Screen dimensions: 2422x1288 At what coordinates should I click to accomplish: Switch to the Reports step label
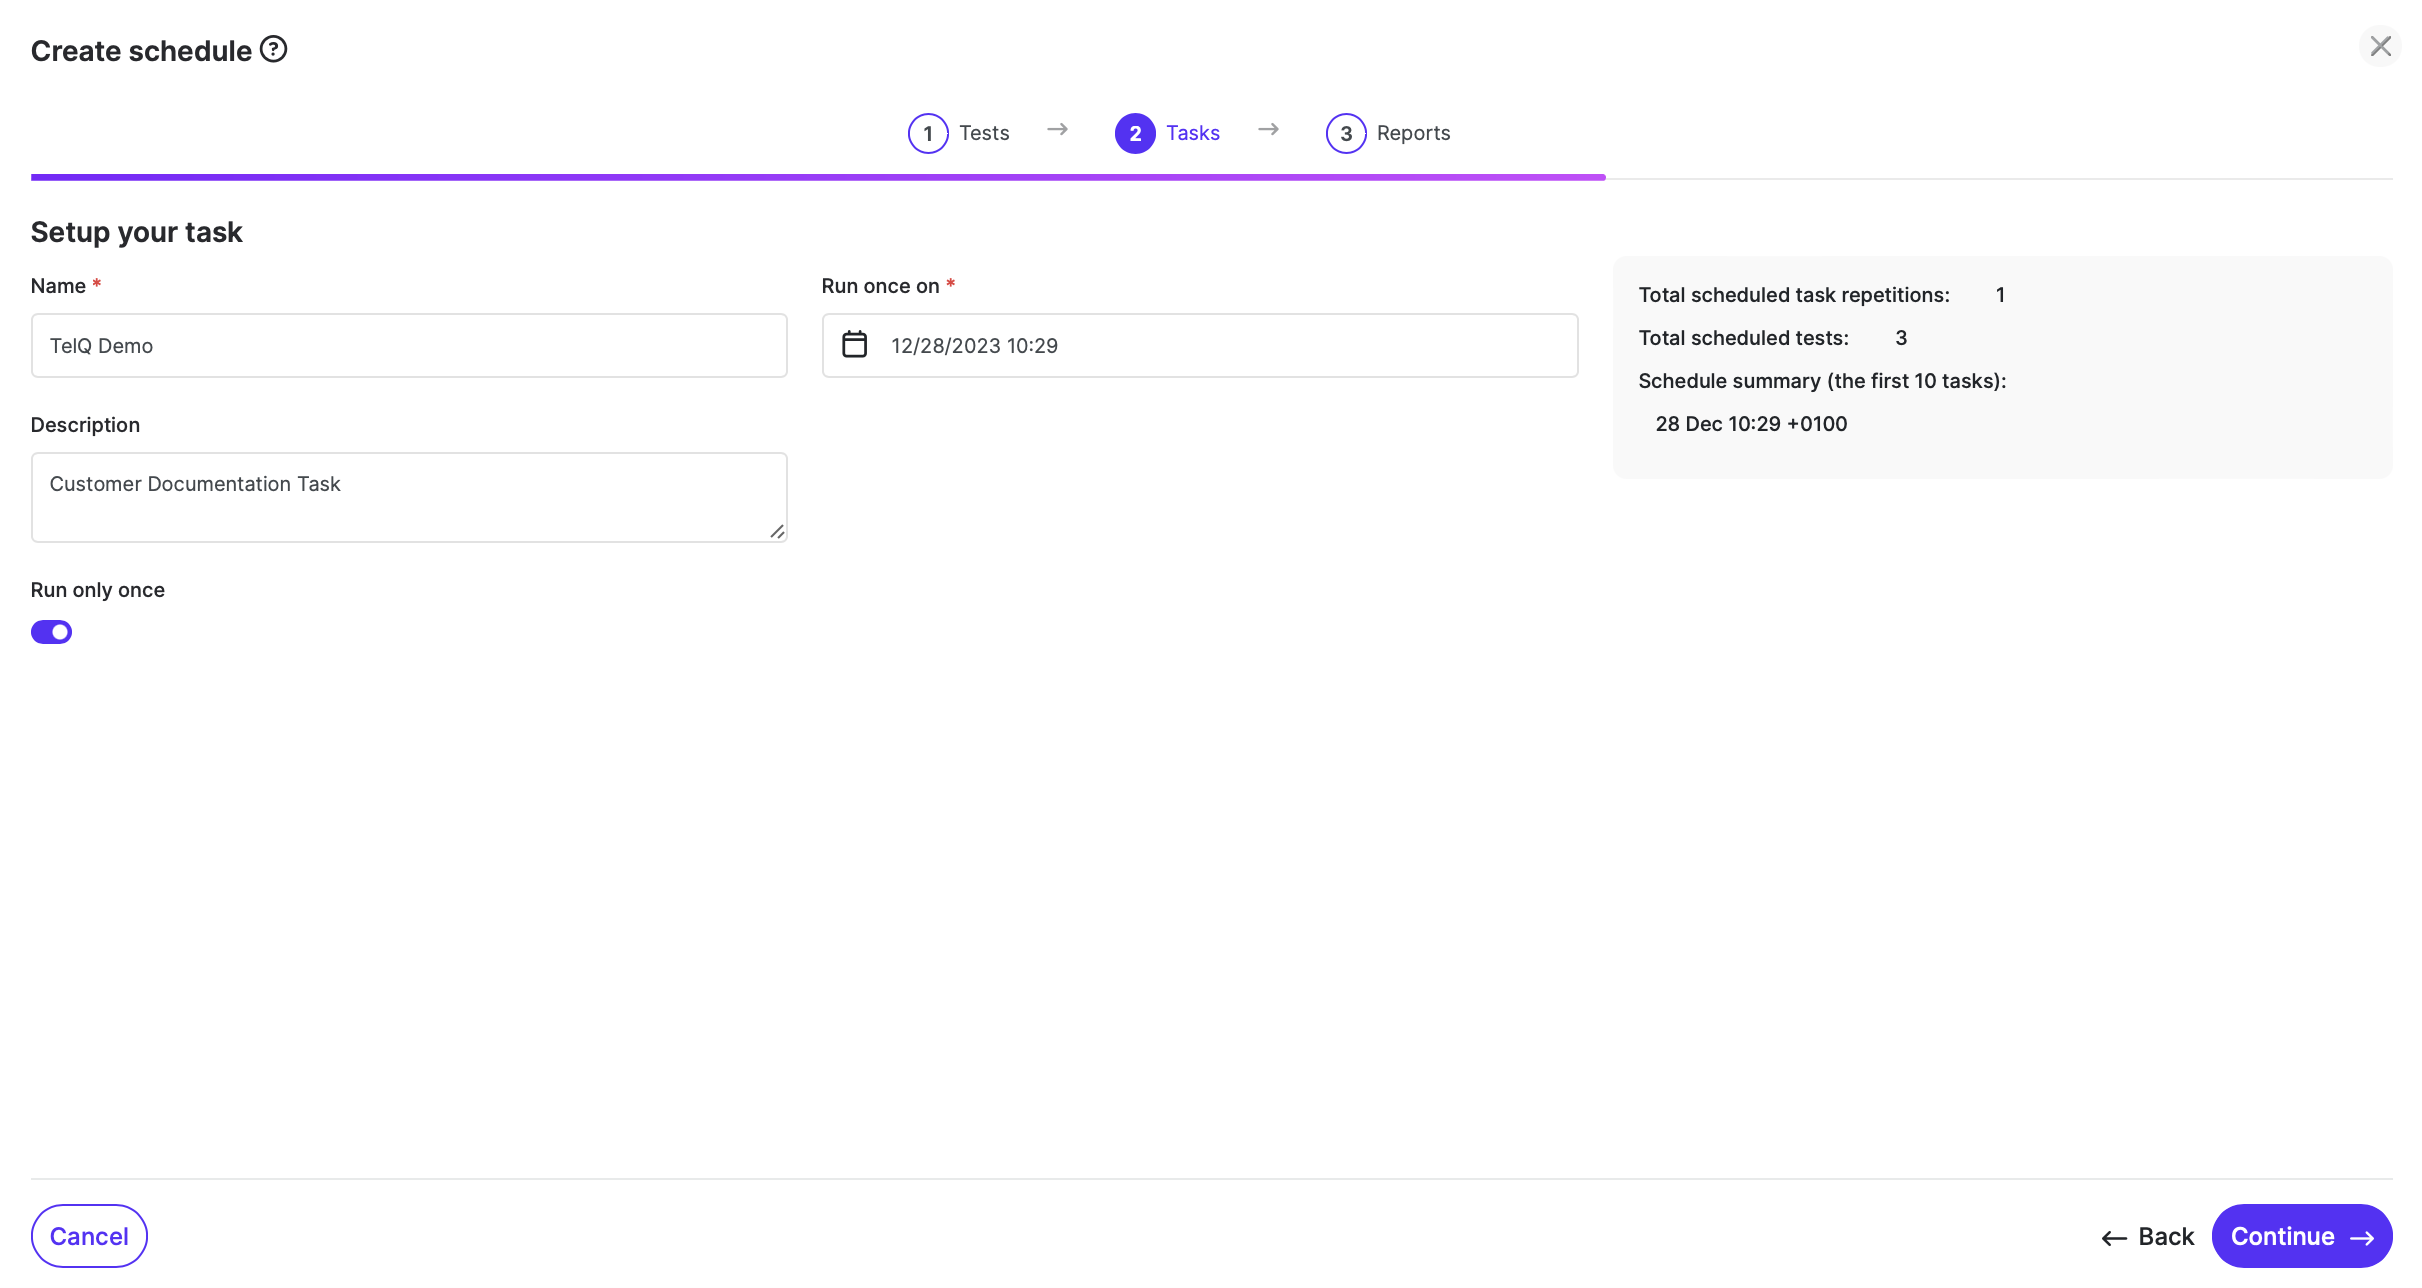(x=1413, y=133)
